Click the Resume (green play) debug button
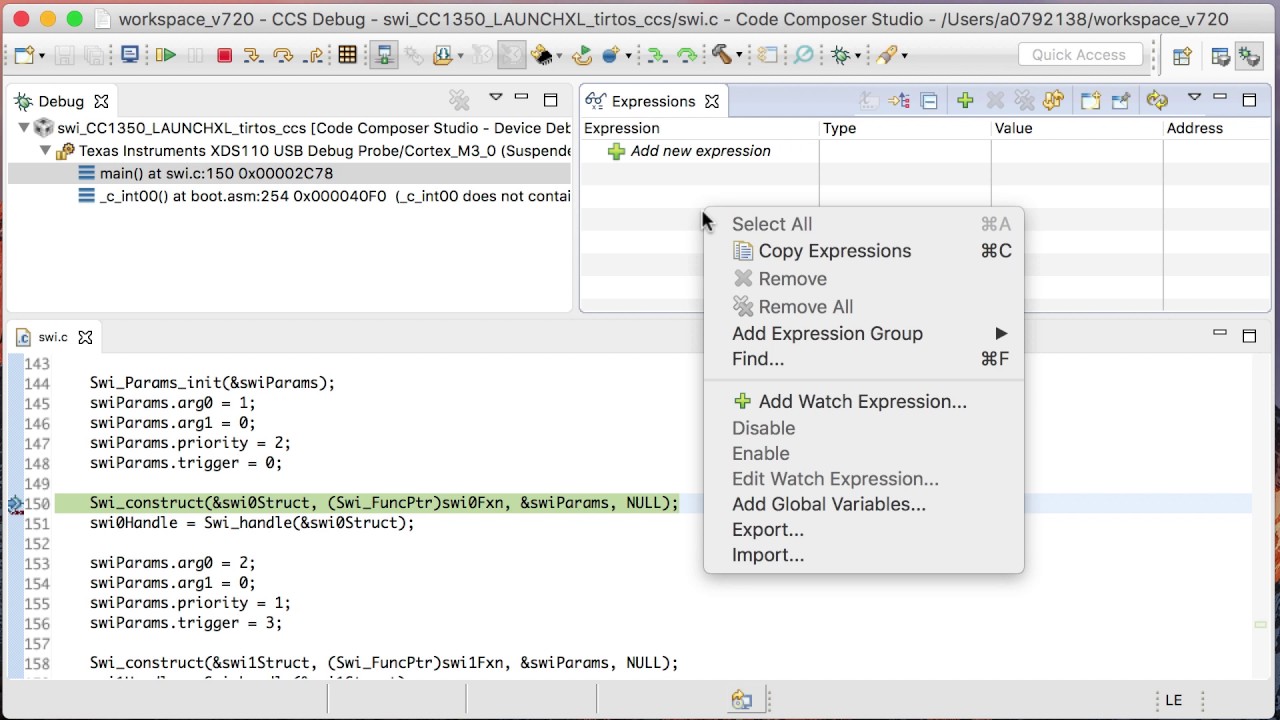1280x720 pixels. pos(166,55)
